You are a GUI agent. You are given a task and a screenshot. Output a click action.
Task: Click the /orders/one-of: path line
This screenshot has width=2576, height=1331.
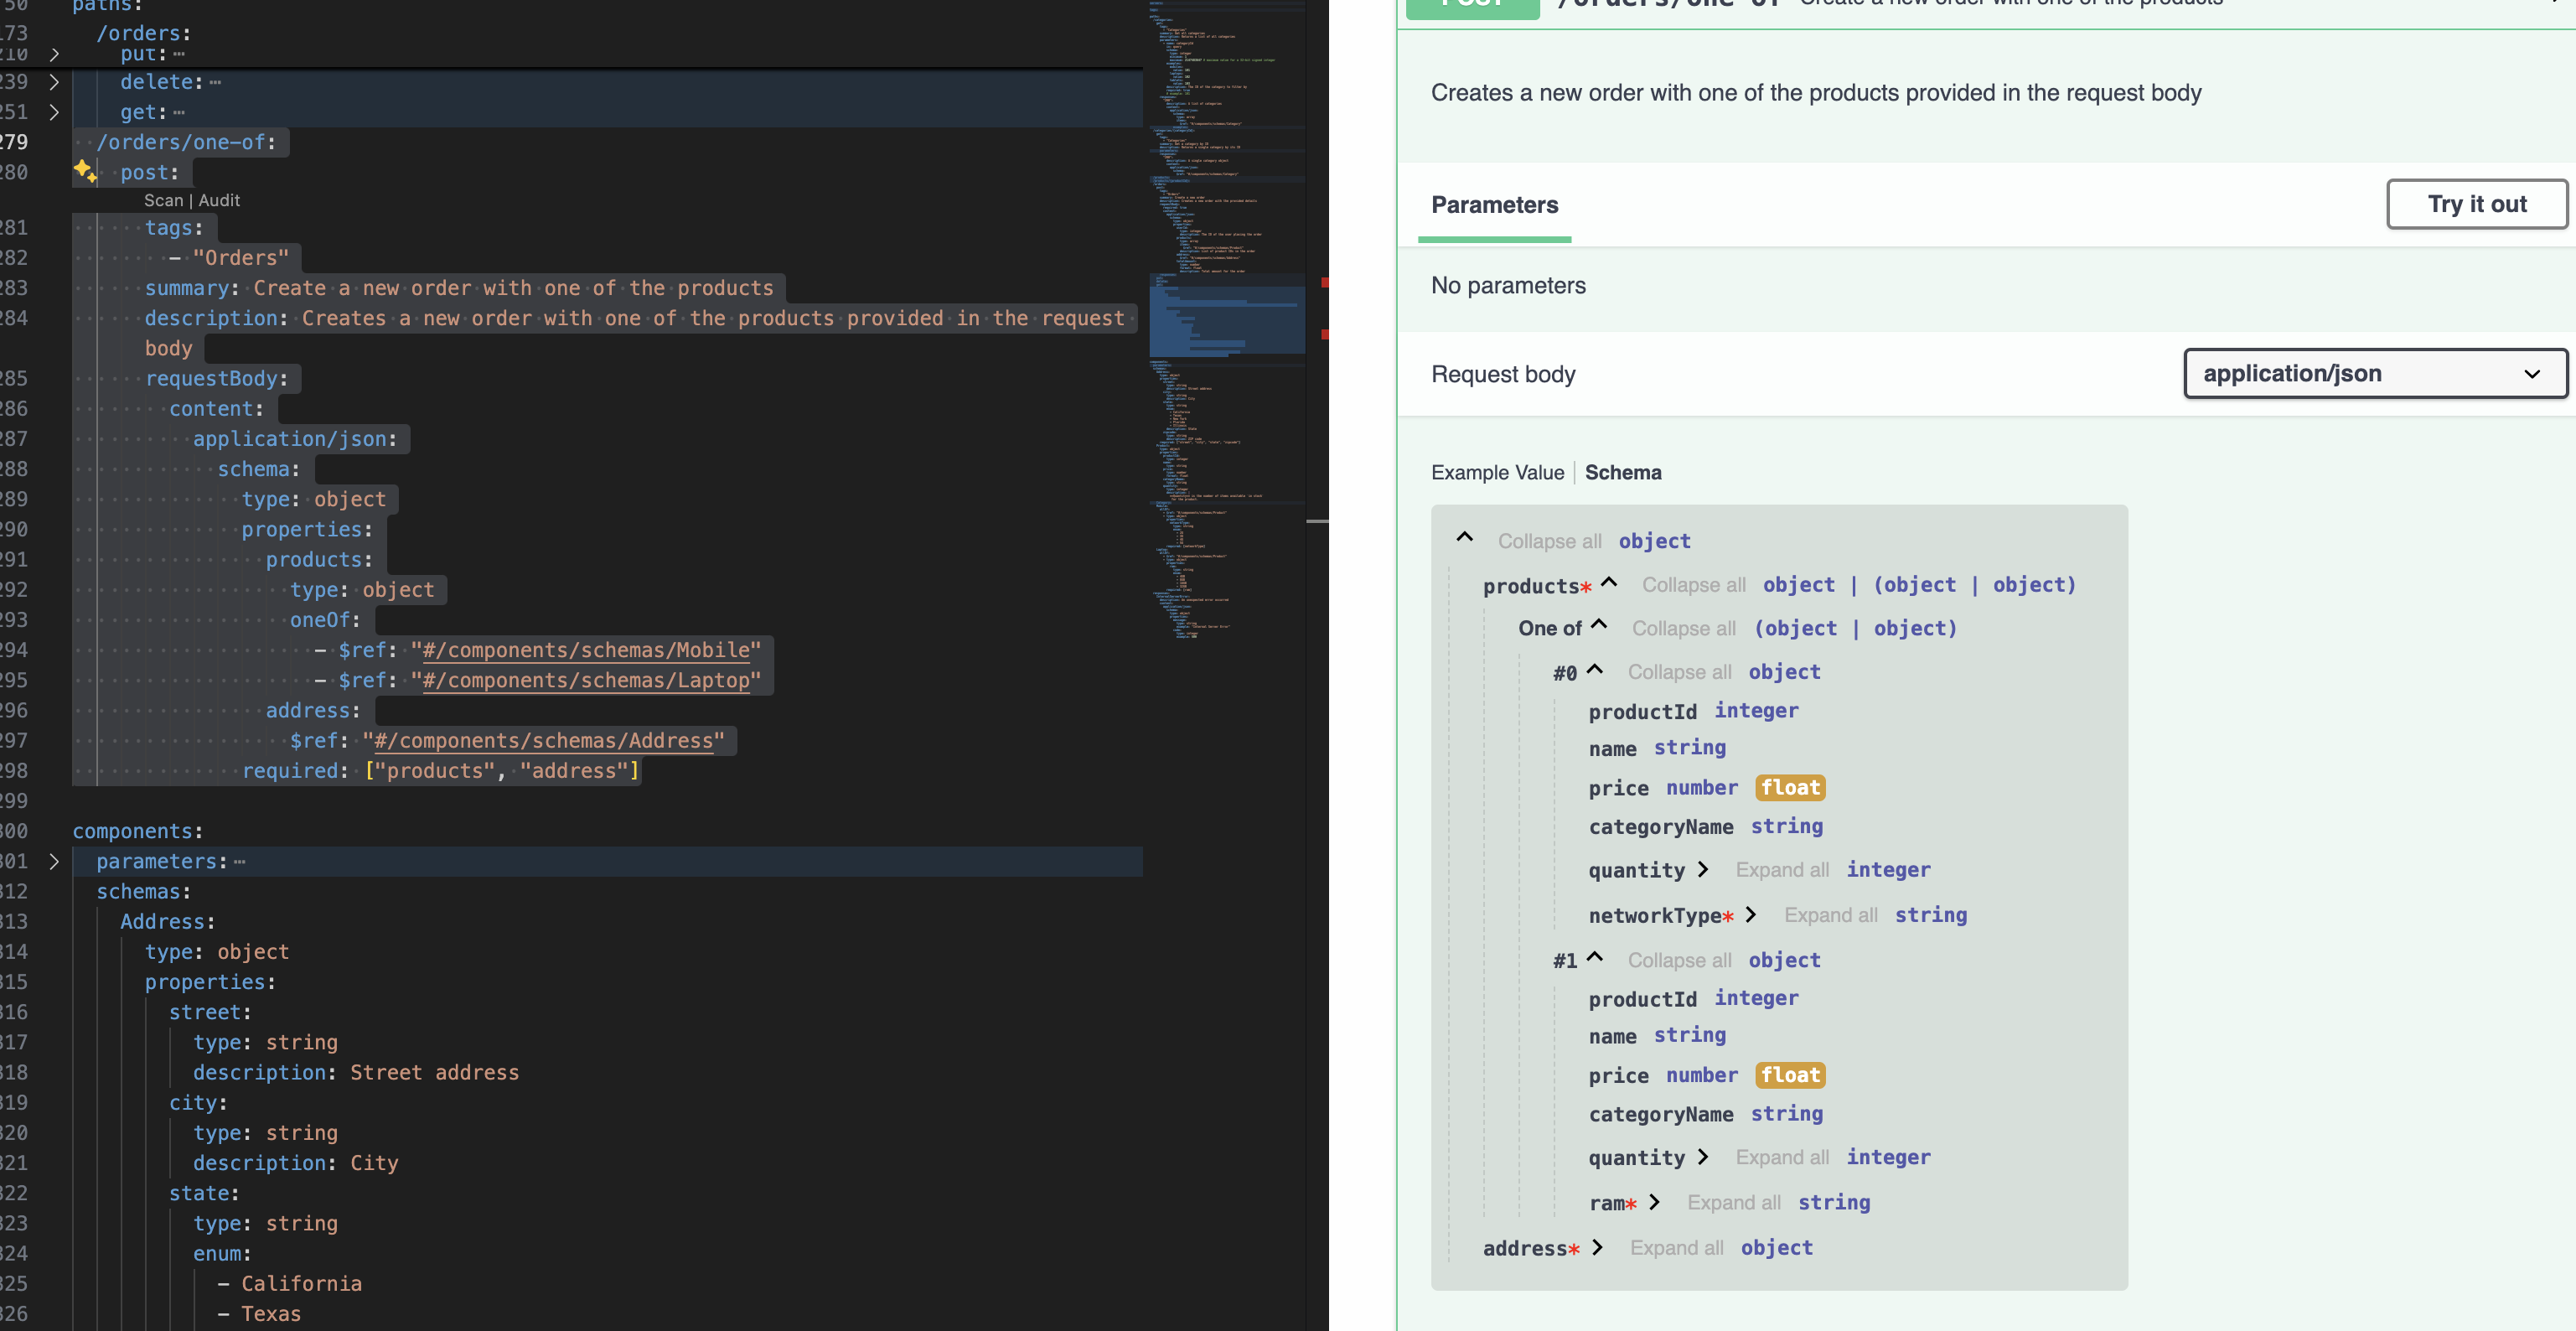tap(186, 142)
